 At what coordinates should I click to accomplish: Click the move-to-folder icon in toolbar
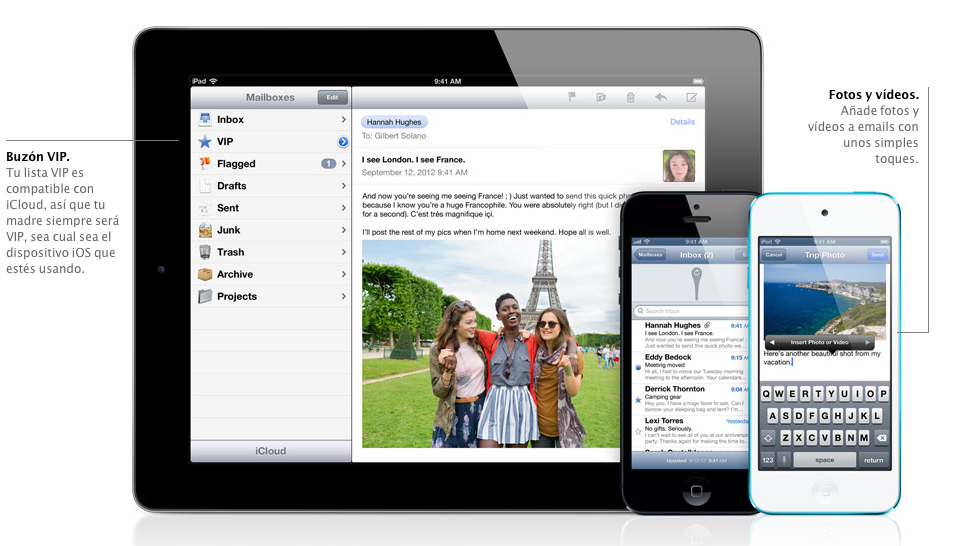point(601,97)
